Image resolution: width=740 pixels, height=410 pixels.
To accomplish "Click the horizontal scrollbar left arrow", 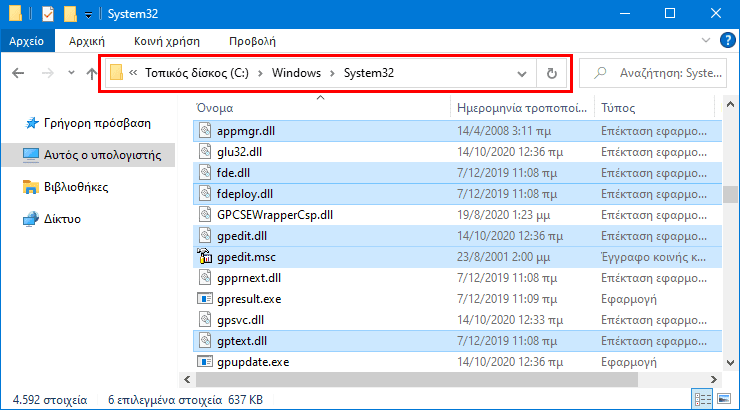I will [x=187, y=379].
